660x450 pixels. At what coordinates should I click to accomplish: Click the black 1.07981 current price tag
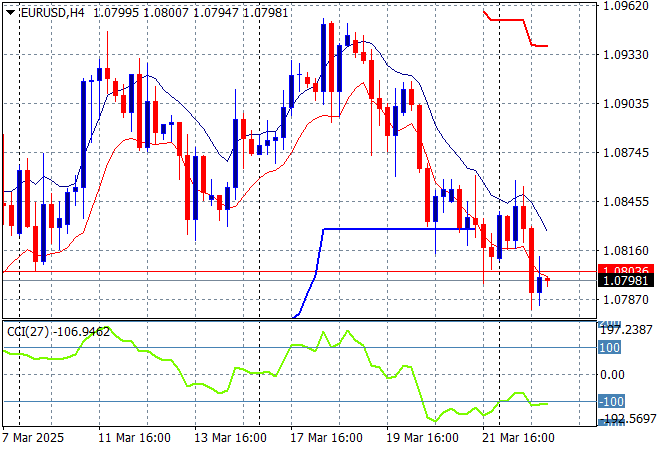626,281
